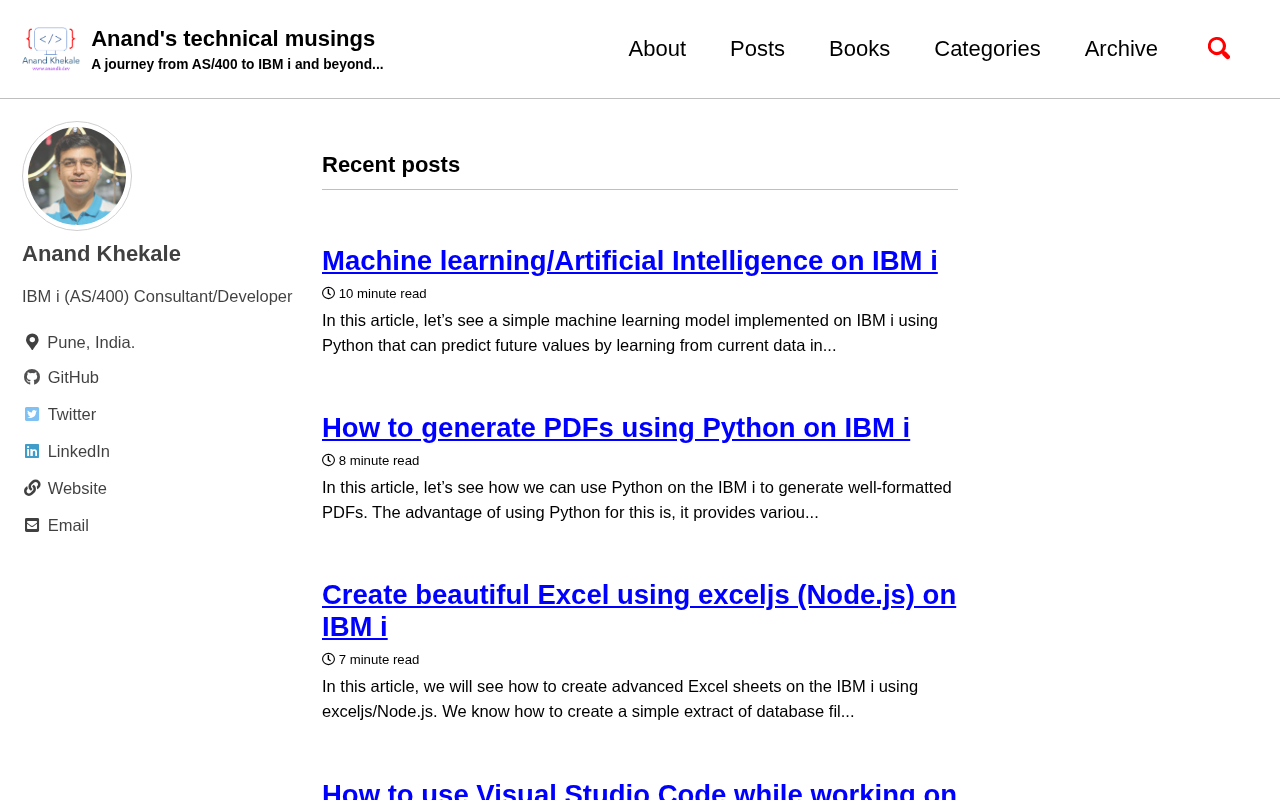The image size is (1280, 800).
Task: Open the Books section
Action: (859, 49)
